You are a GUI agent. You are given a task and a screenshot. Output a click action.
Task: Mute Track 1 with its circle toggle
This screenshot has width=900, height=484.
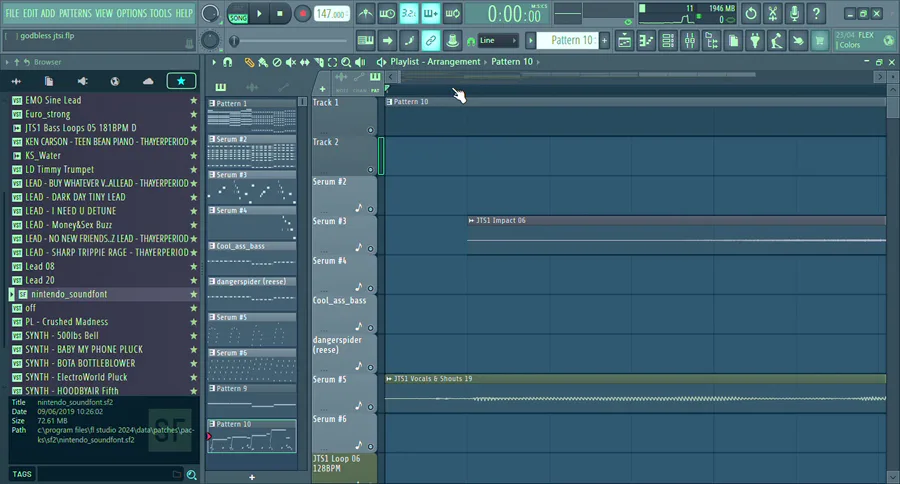click(x=370, y=130)
